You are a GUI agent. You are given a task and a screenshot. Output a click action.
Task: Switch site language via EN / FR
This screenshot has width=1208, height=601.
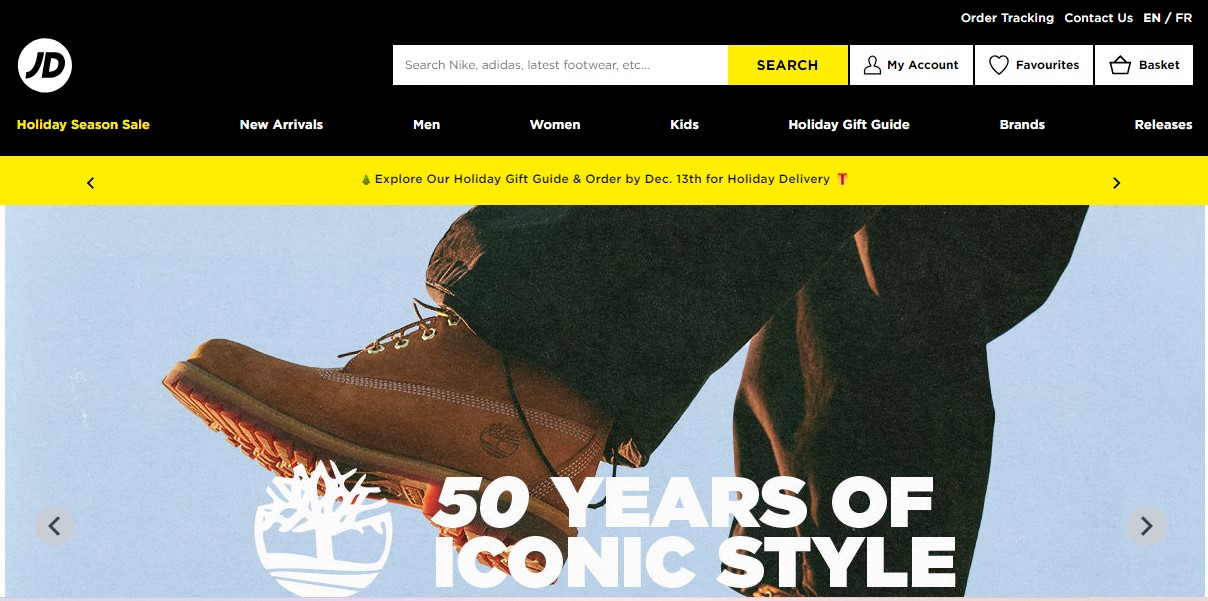pos(1167,18)
